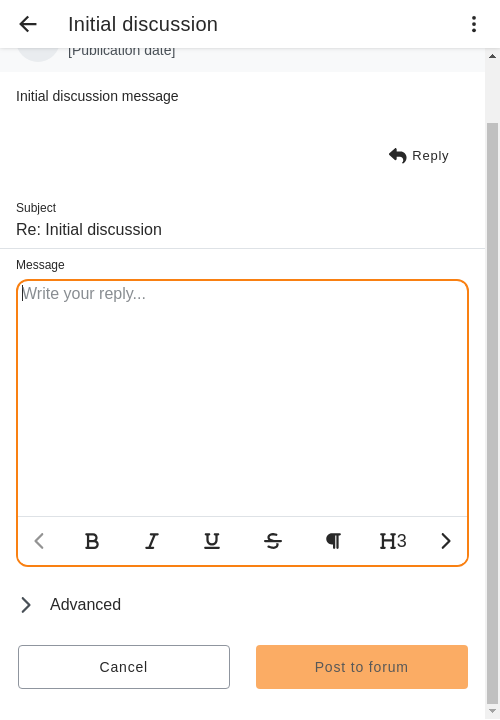
Task: Click the user avatar thumbnail
Action: click(x=38, y=54)
